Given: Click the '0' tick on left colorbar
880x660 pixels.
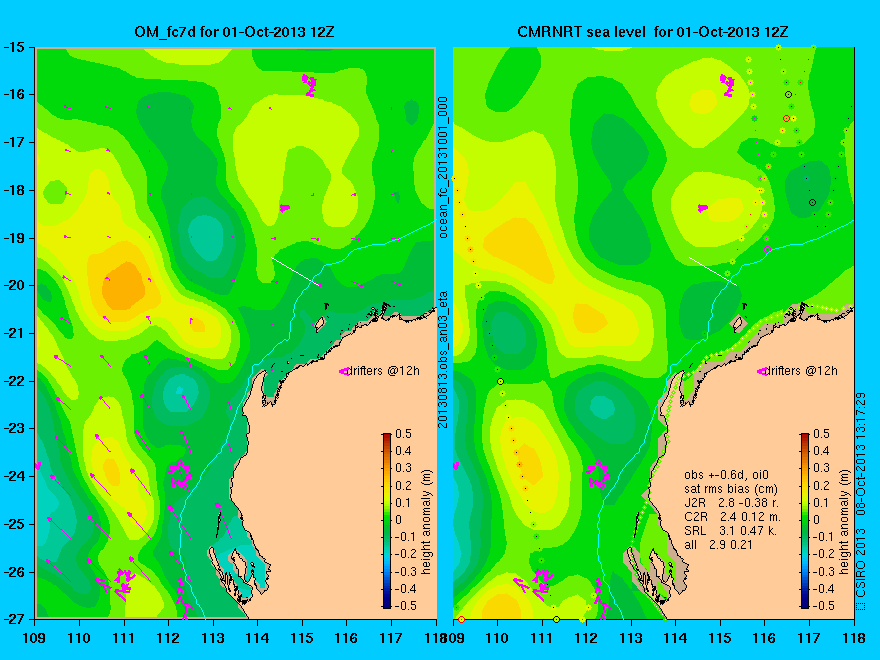Looking at the screenshot, I should point(398,520).
